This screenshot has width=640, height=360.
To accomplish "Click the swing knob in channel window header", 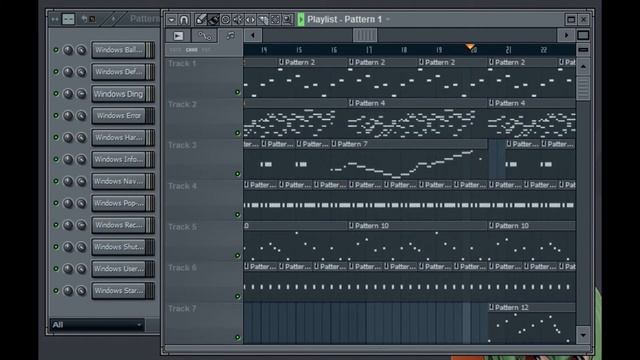I will pyautogui.click(x=113, y=19).
